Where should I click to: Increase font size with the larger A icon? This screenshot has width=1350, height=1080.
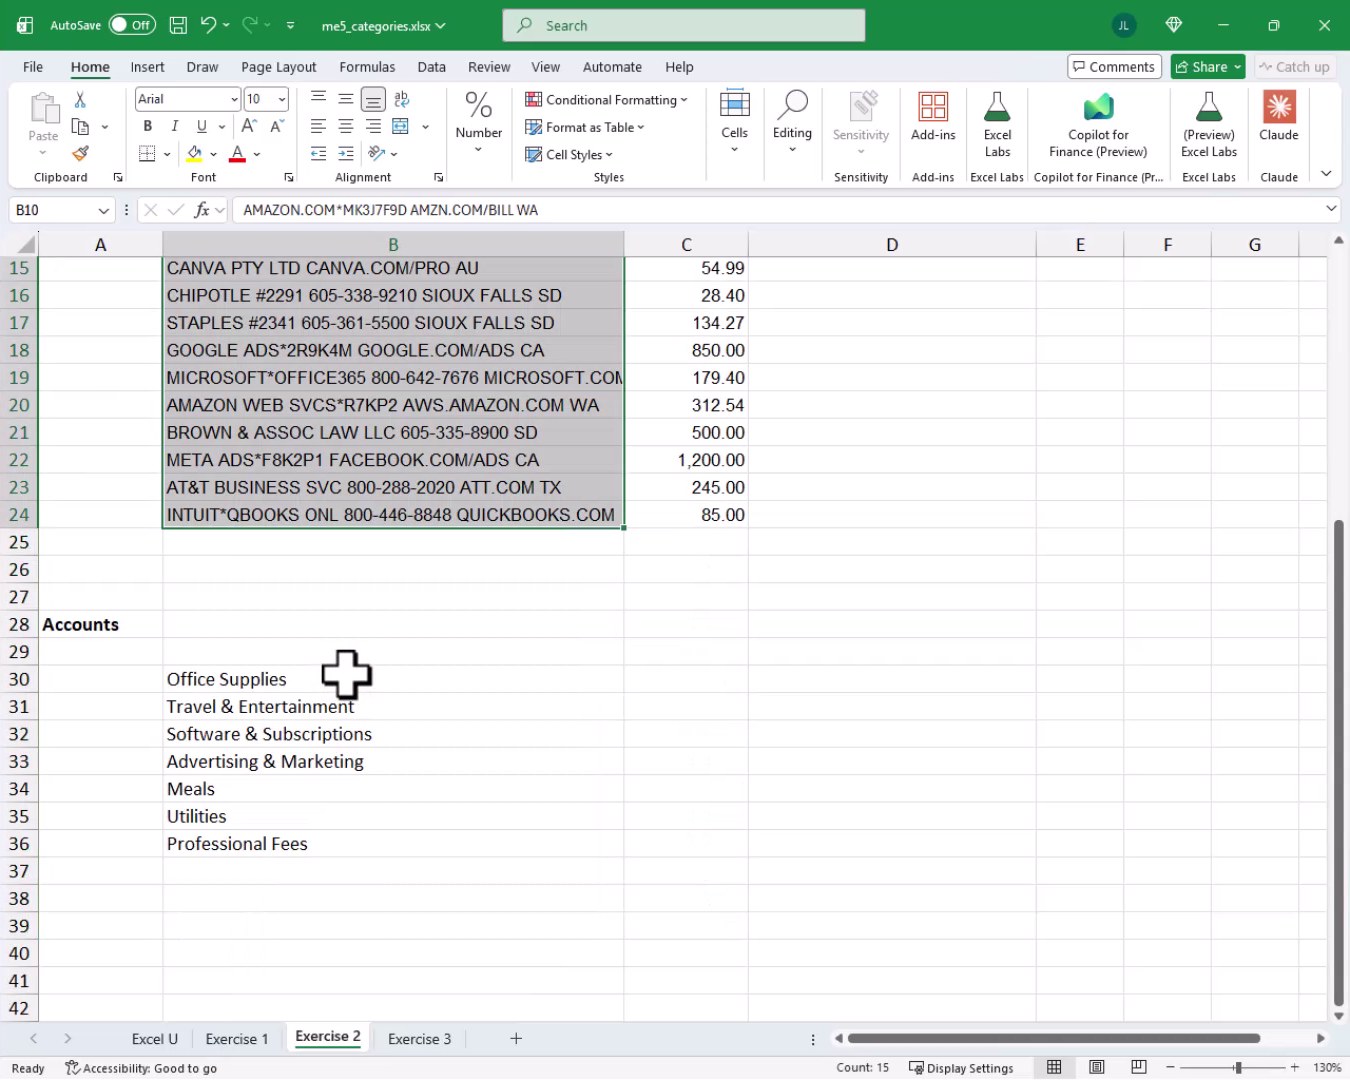point(250,126)
